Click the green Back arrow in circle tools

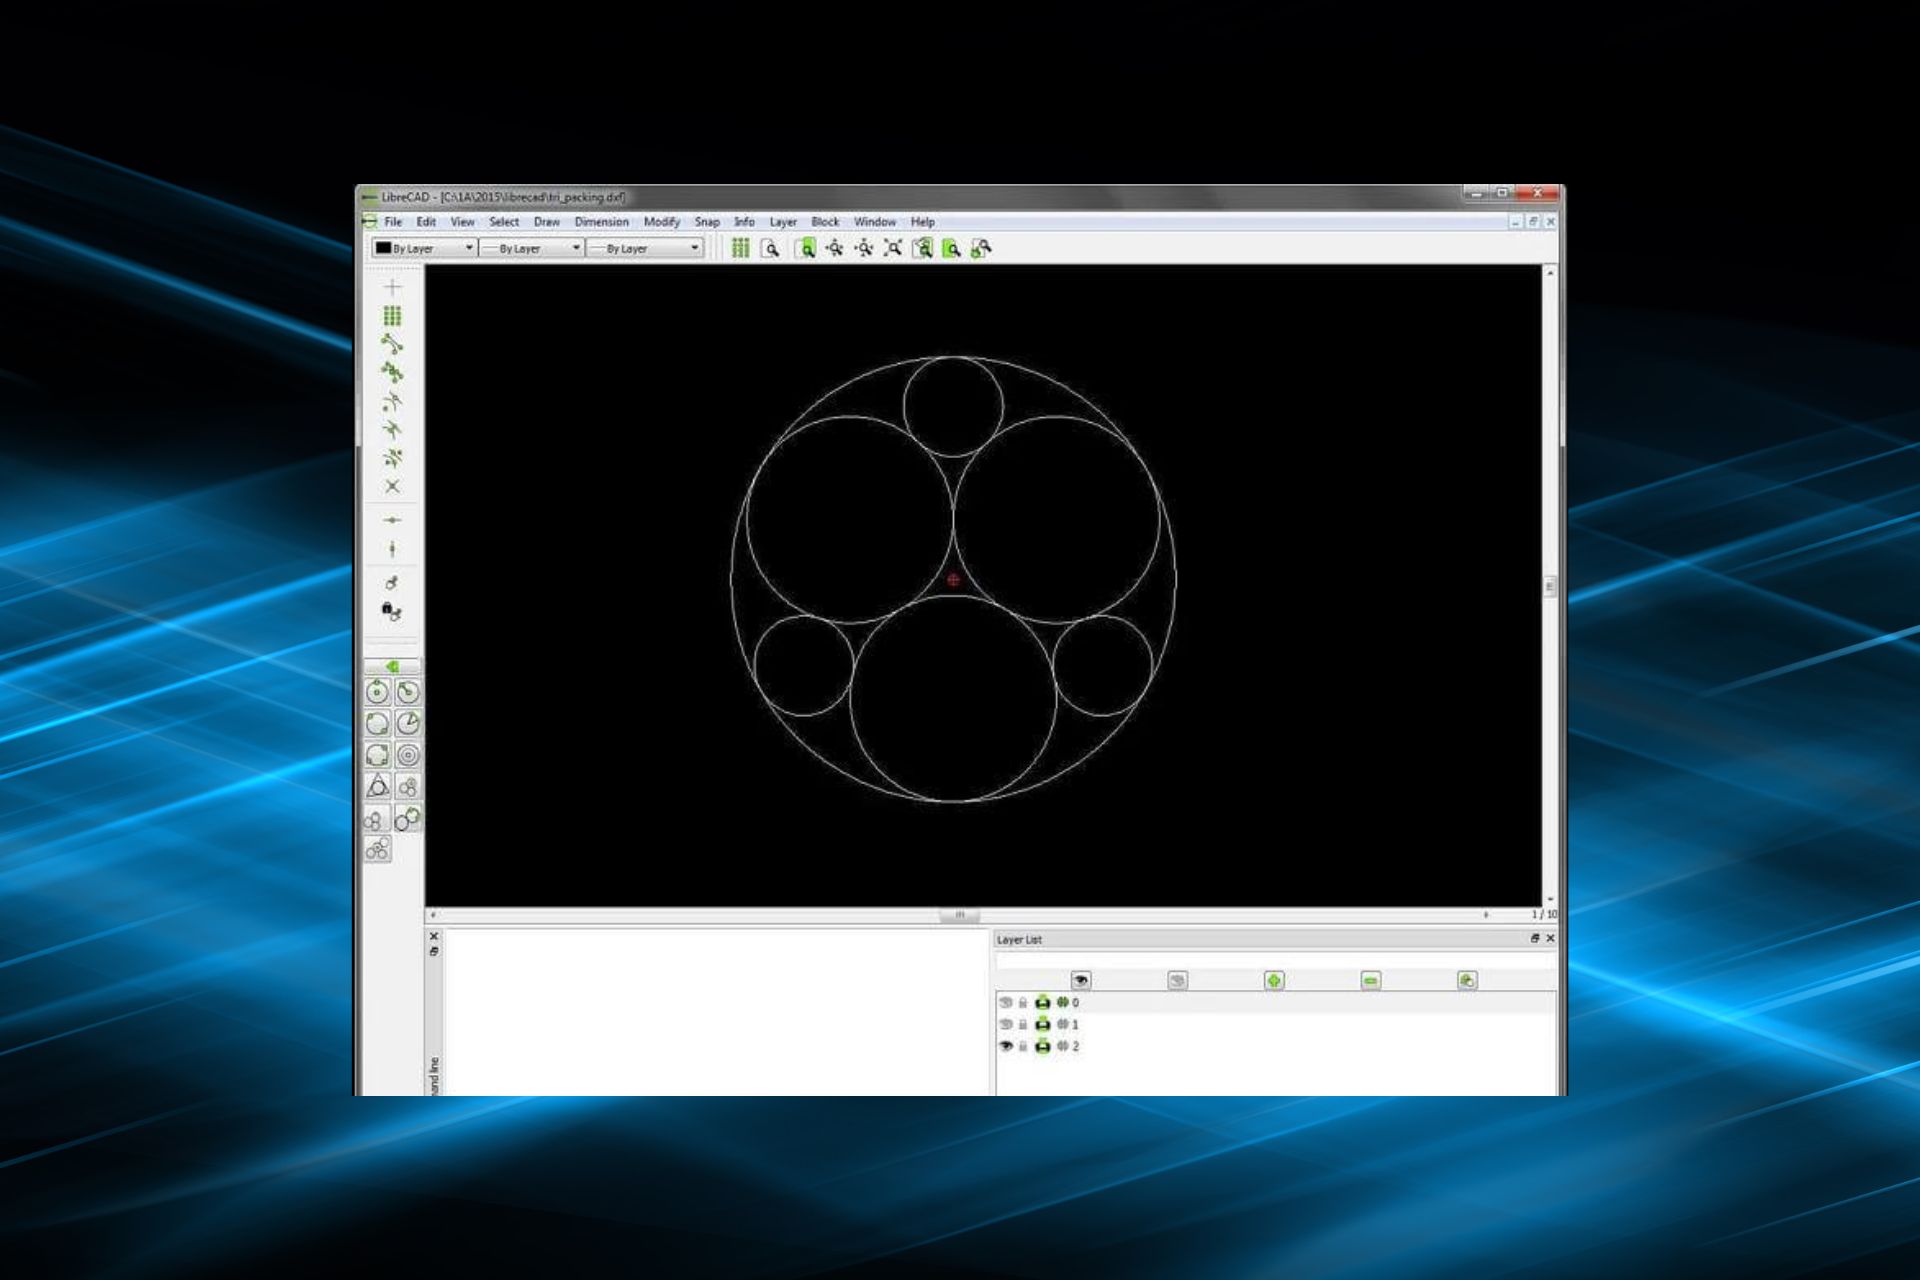(x=392, y=666)
